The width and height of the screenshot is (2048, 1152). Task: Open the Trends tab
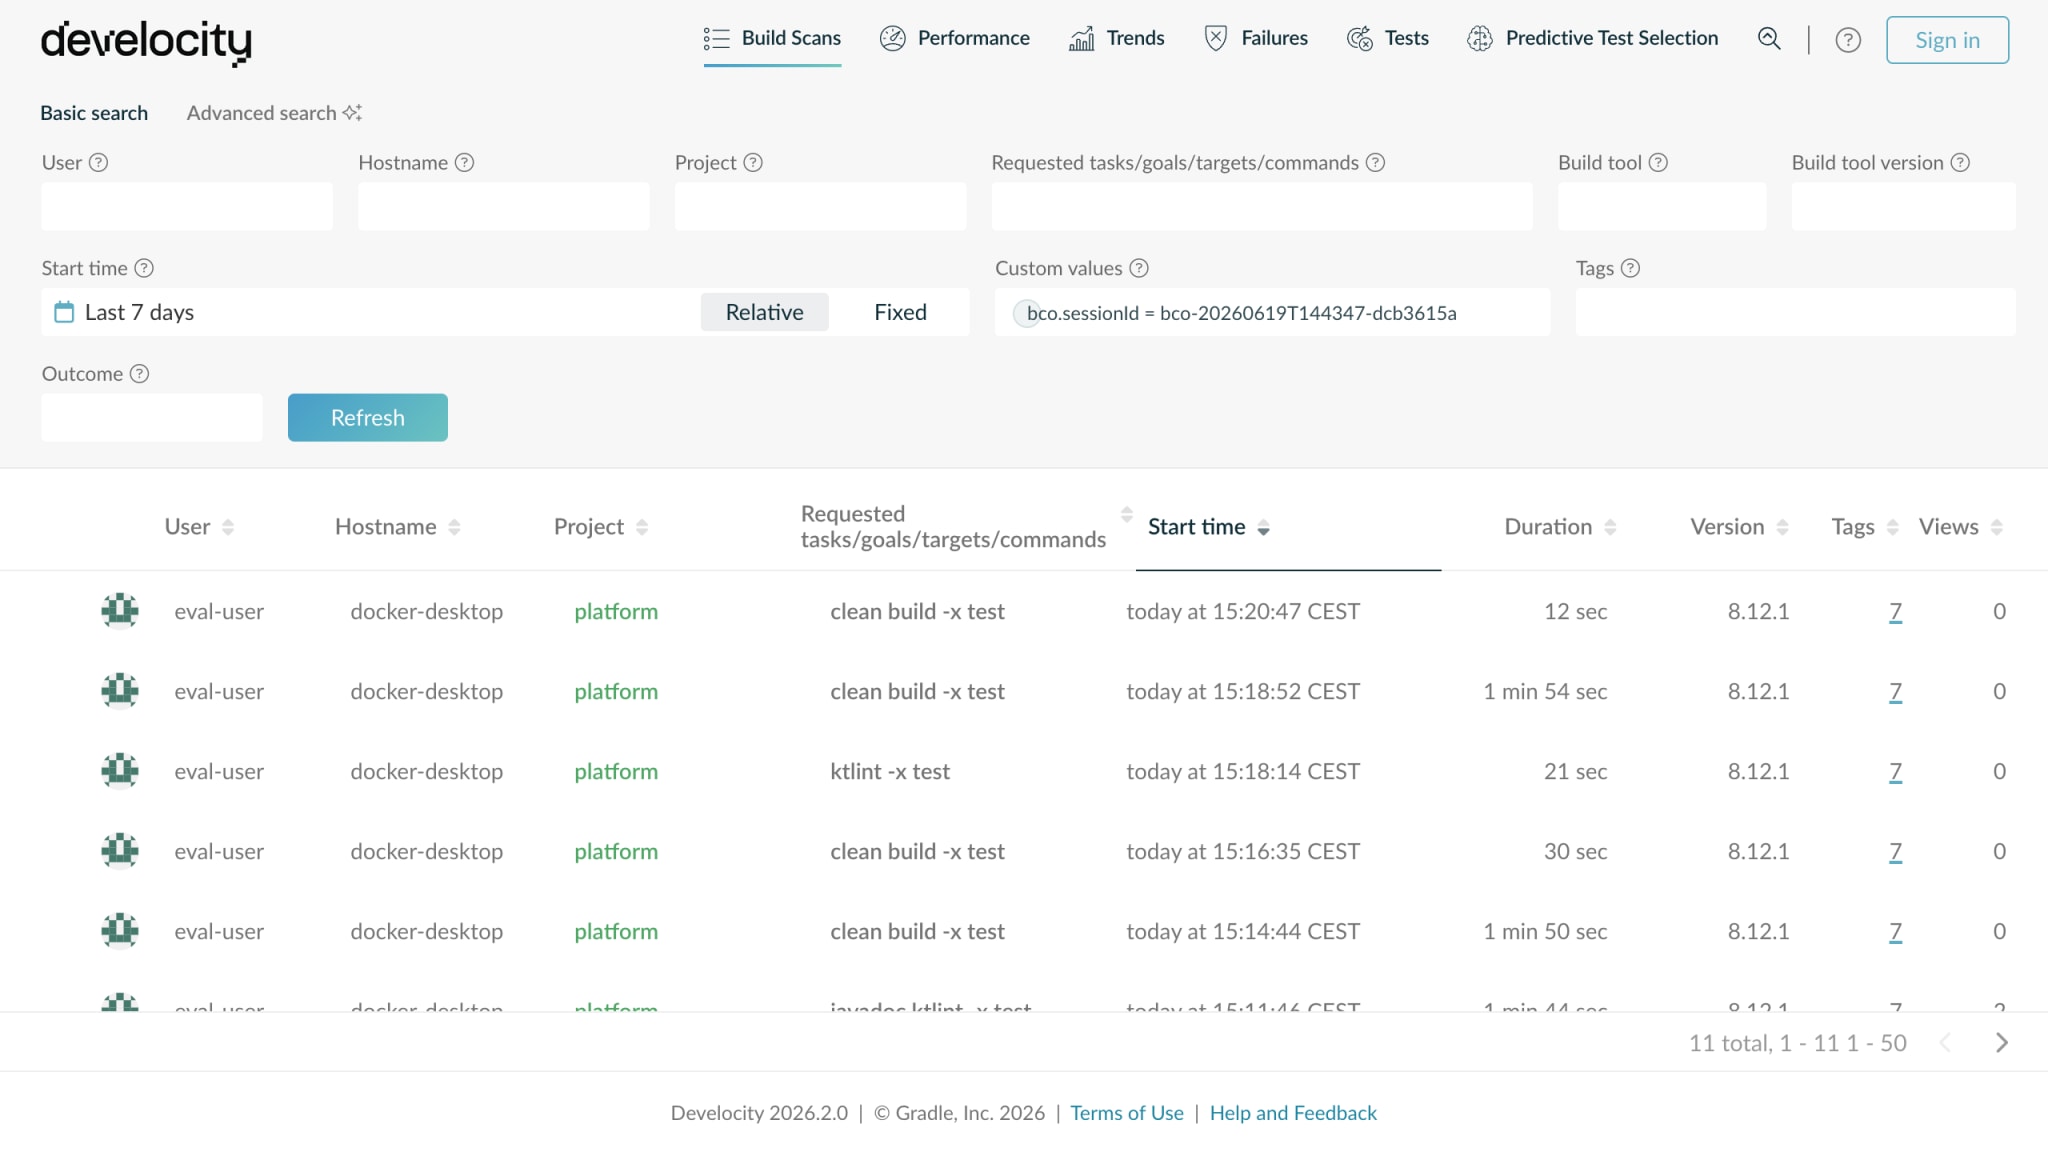point(1116,39)
